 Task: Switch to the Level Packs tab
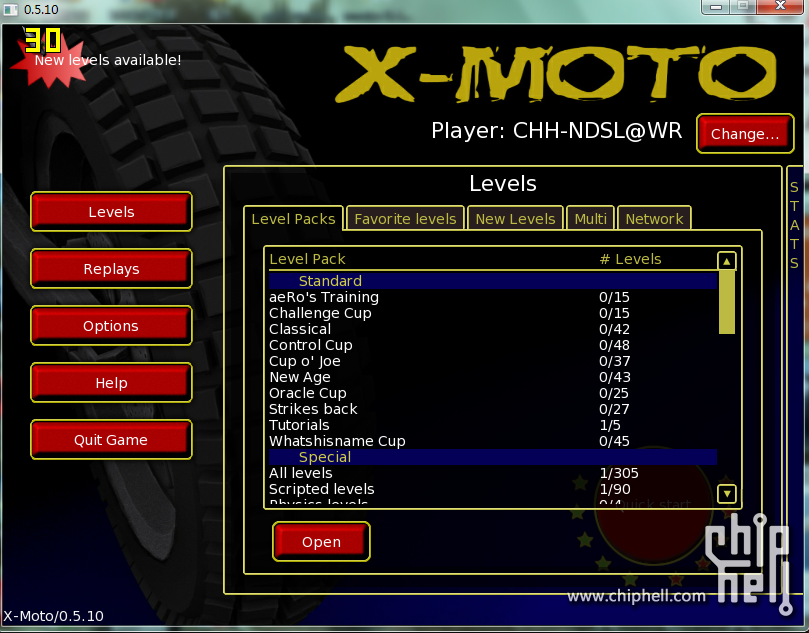coord(293,219)
